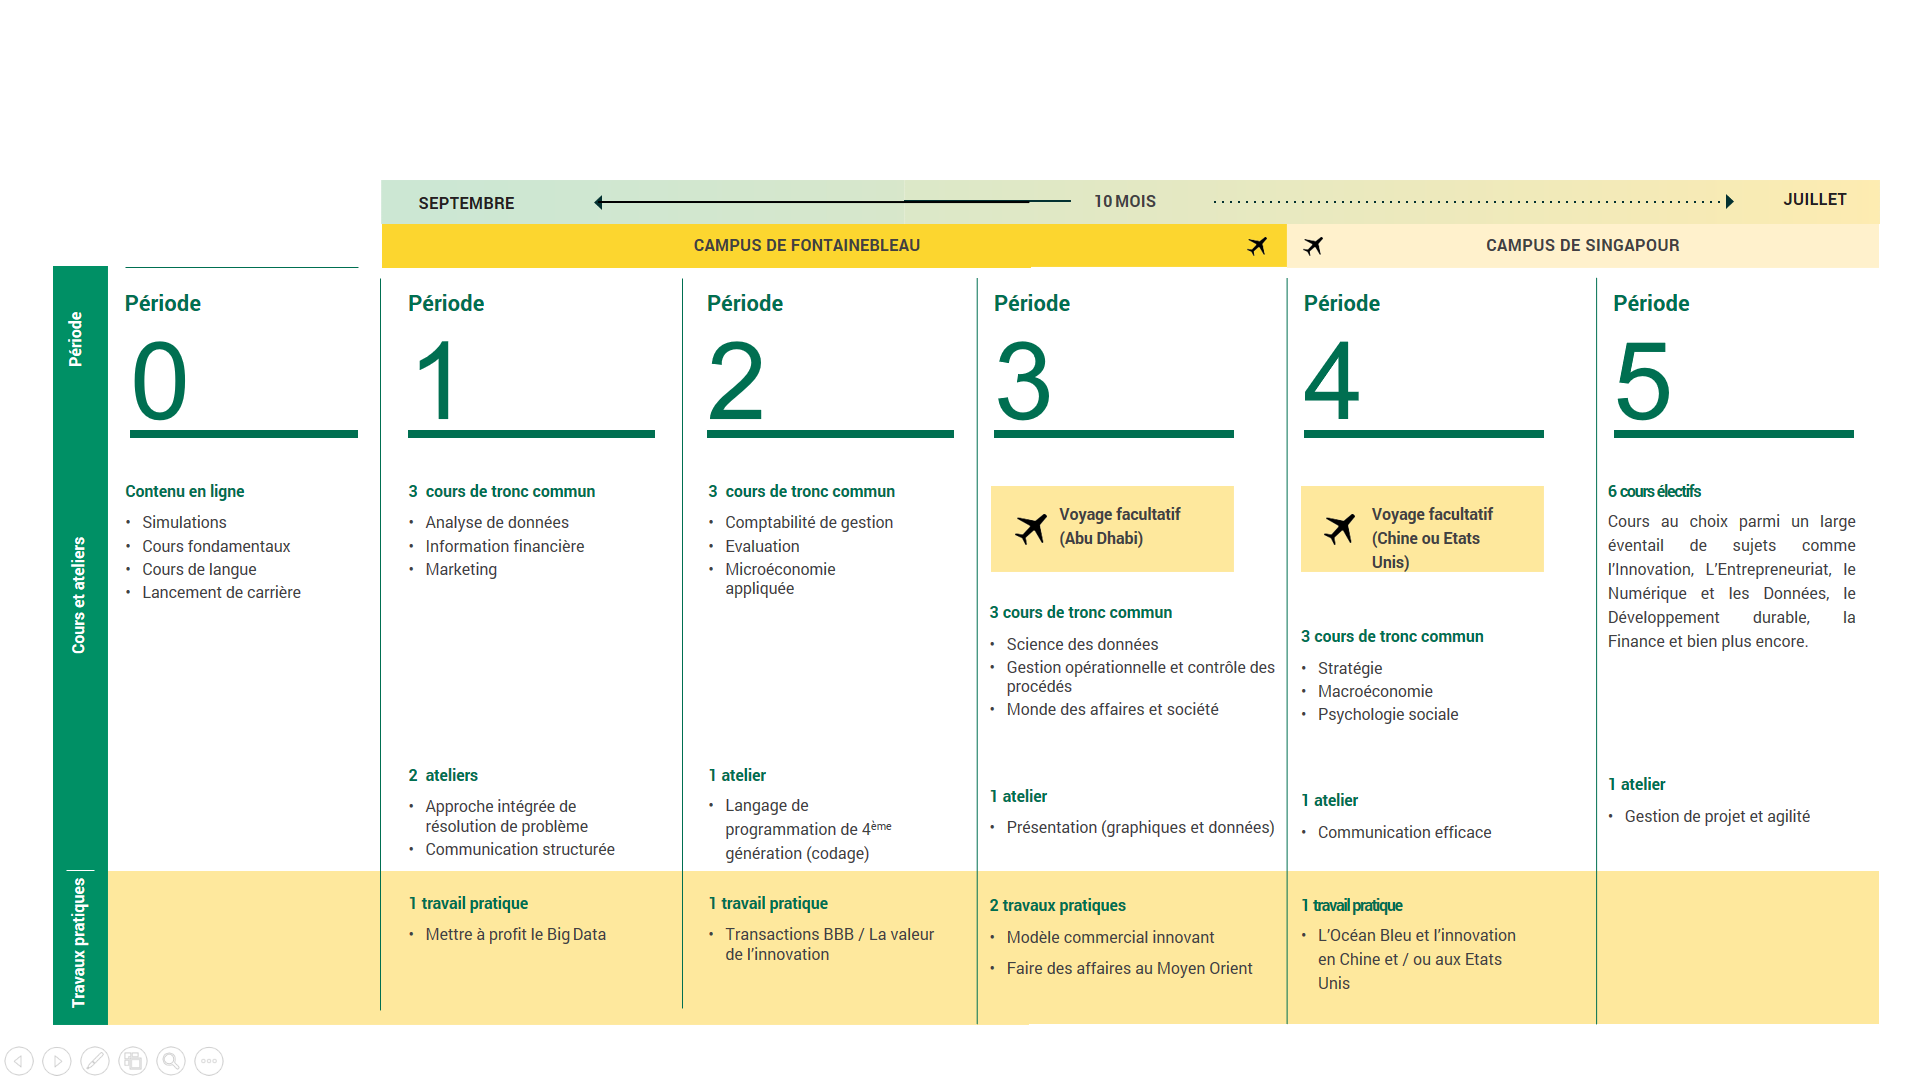Click 'Communication efficace' bullet
The height and width of the screenshot is (1080, 1920).
[1404, 832]
